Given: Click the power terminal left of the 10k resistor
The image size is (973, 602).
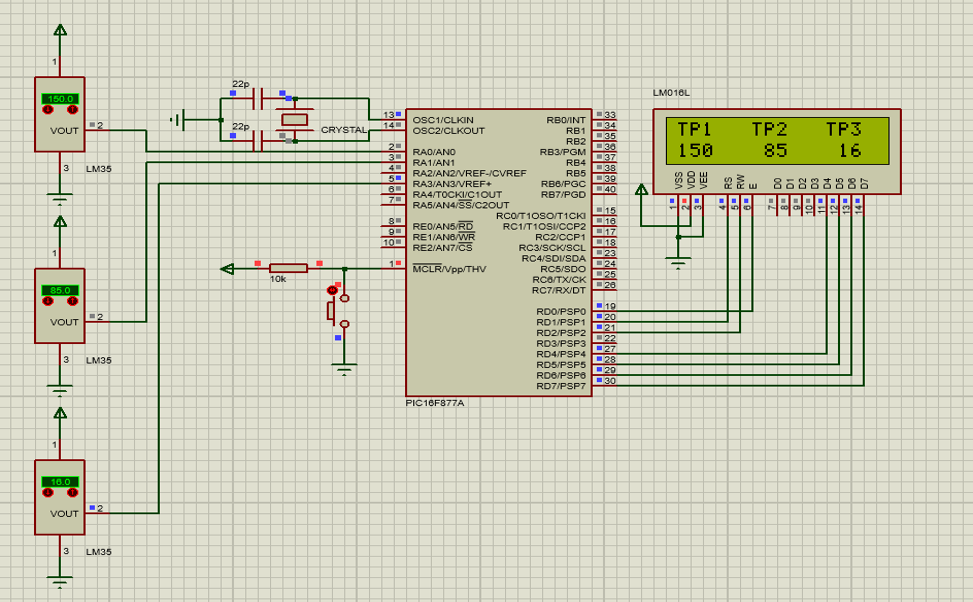Looking at the screenshot, I should tap(227, 268).
